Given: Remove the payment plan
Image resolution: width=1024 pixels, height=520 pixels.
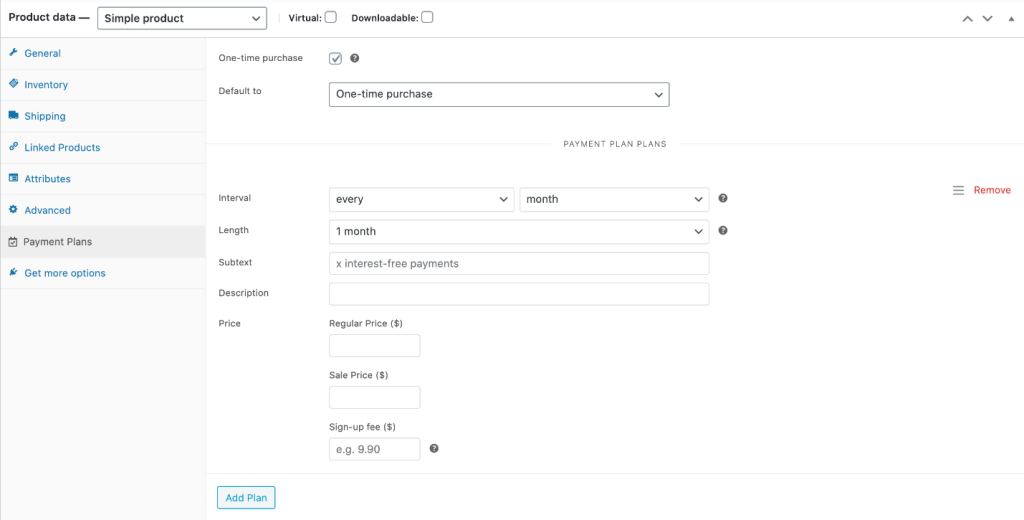Looking at the screenshot, I should click(x=992, y=190).
